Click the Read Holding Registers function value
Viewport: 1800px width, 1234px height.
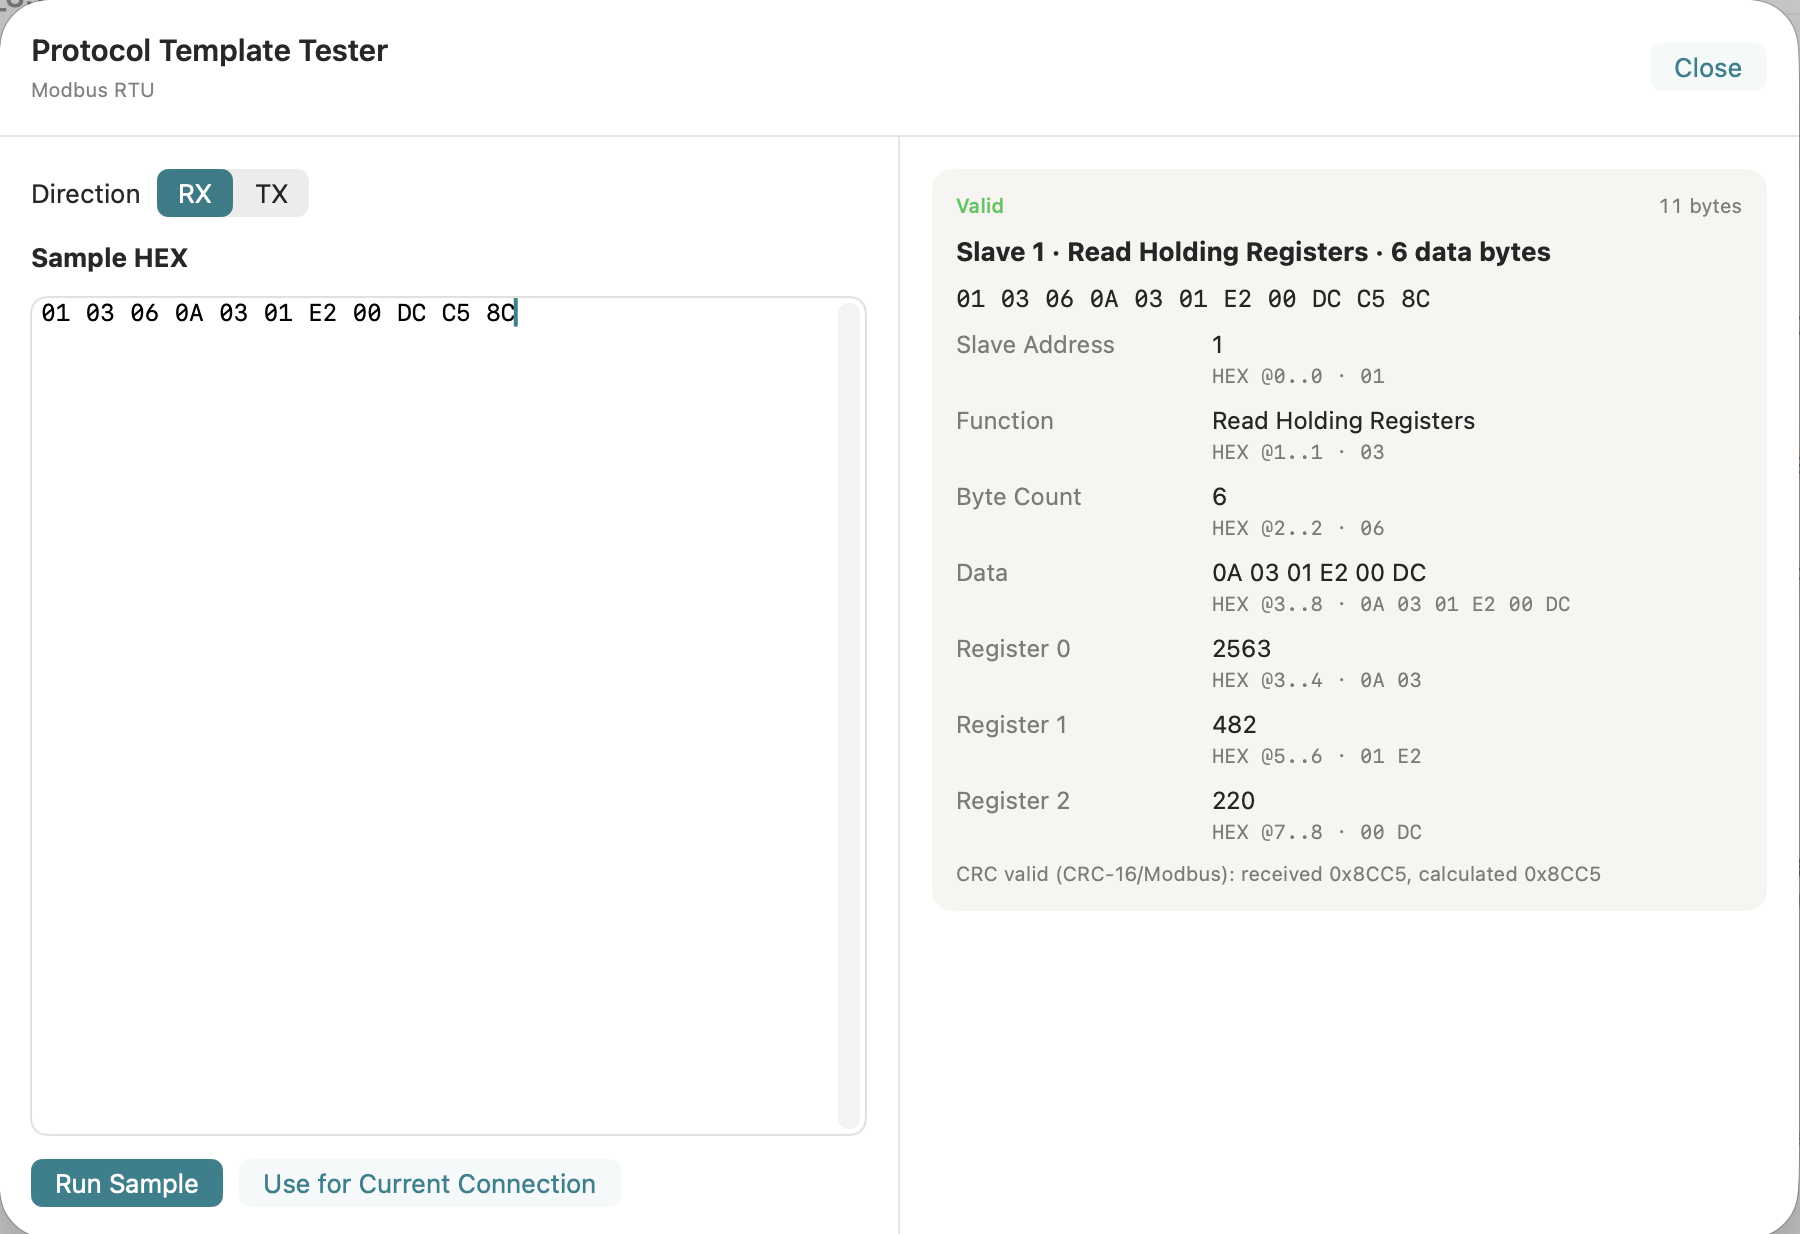[1343, 421]
